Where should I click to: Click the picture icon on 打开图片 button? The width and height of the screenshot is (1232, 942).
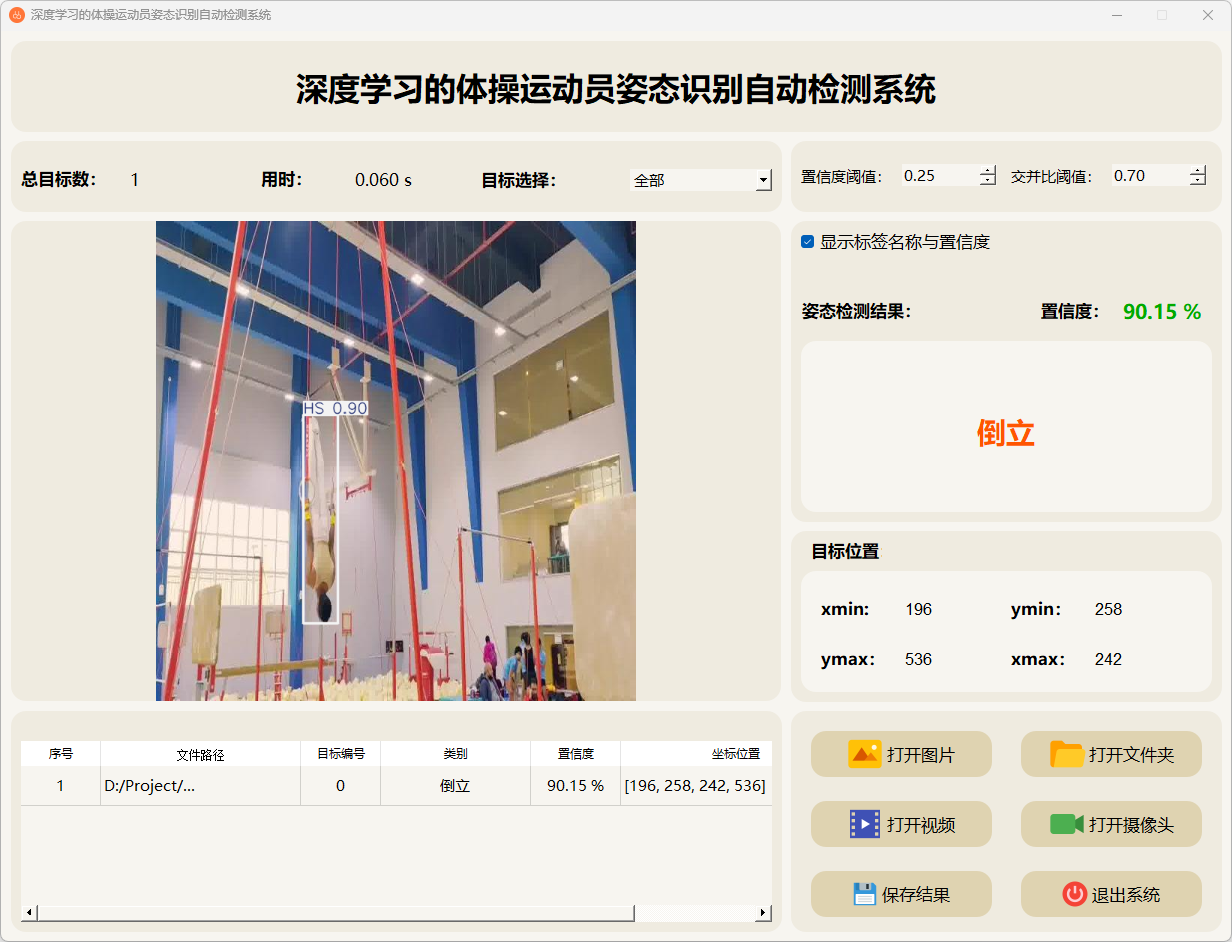864,754
